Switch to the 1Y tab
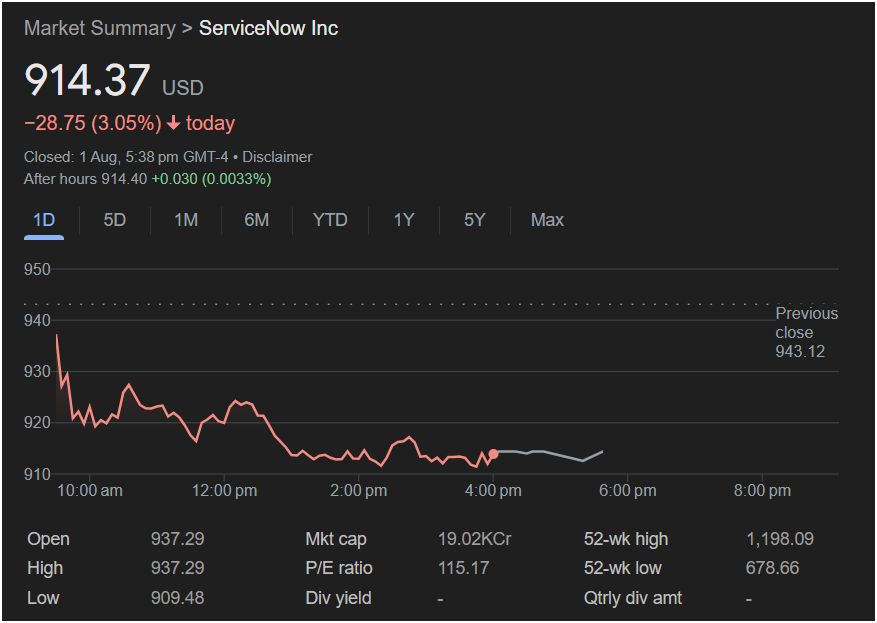 404,220
